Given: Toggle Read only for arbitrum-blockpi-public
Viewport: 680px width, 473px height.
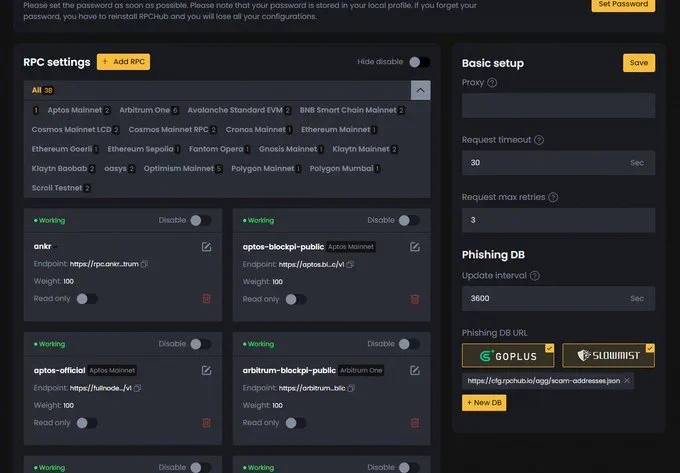Looking at the screenshot, I should click(x=296, y=423).
